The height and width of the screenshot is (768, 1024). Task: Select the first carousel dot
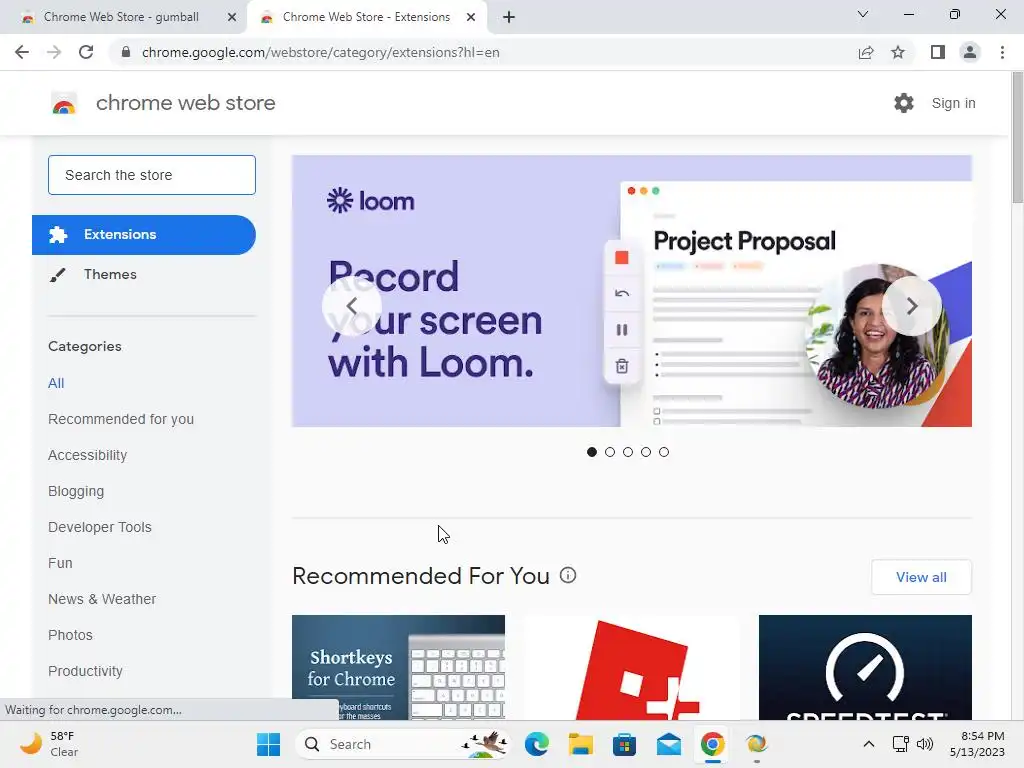(x=592, y=452)
